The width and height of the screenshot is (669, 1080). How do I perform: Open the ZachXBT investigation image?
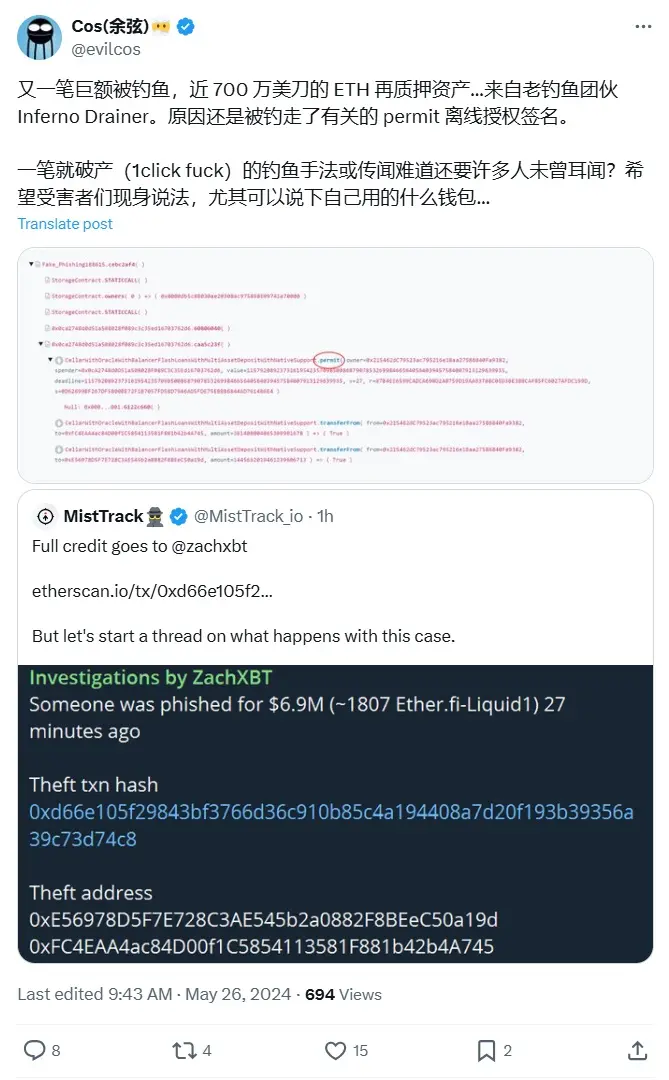pos(335,812)
